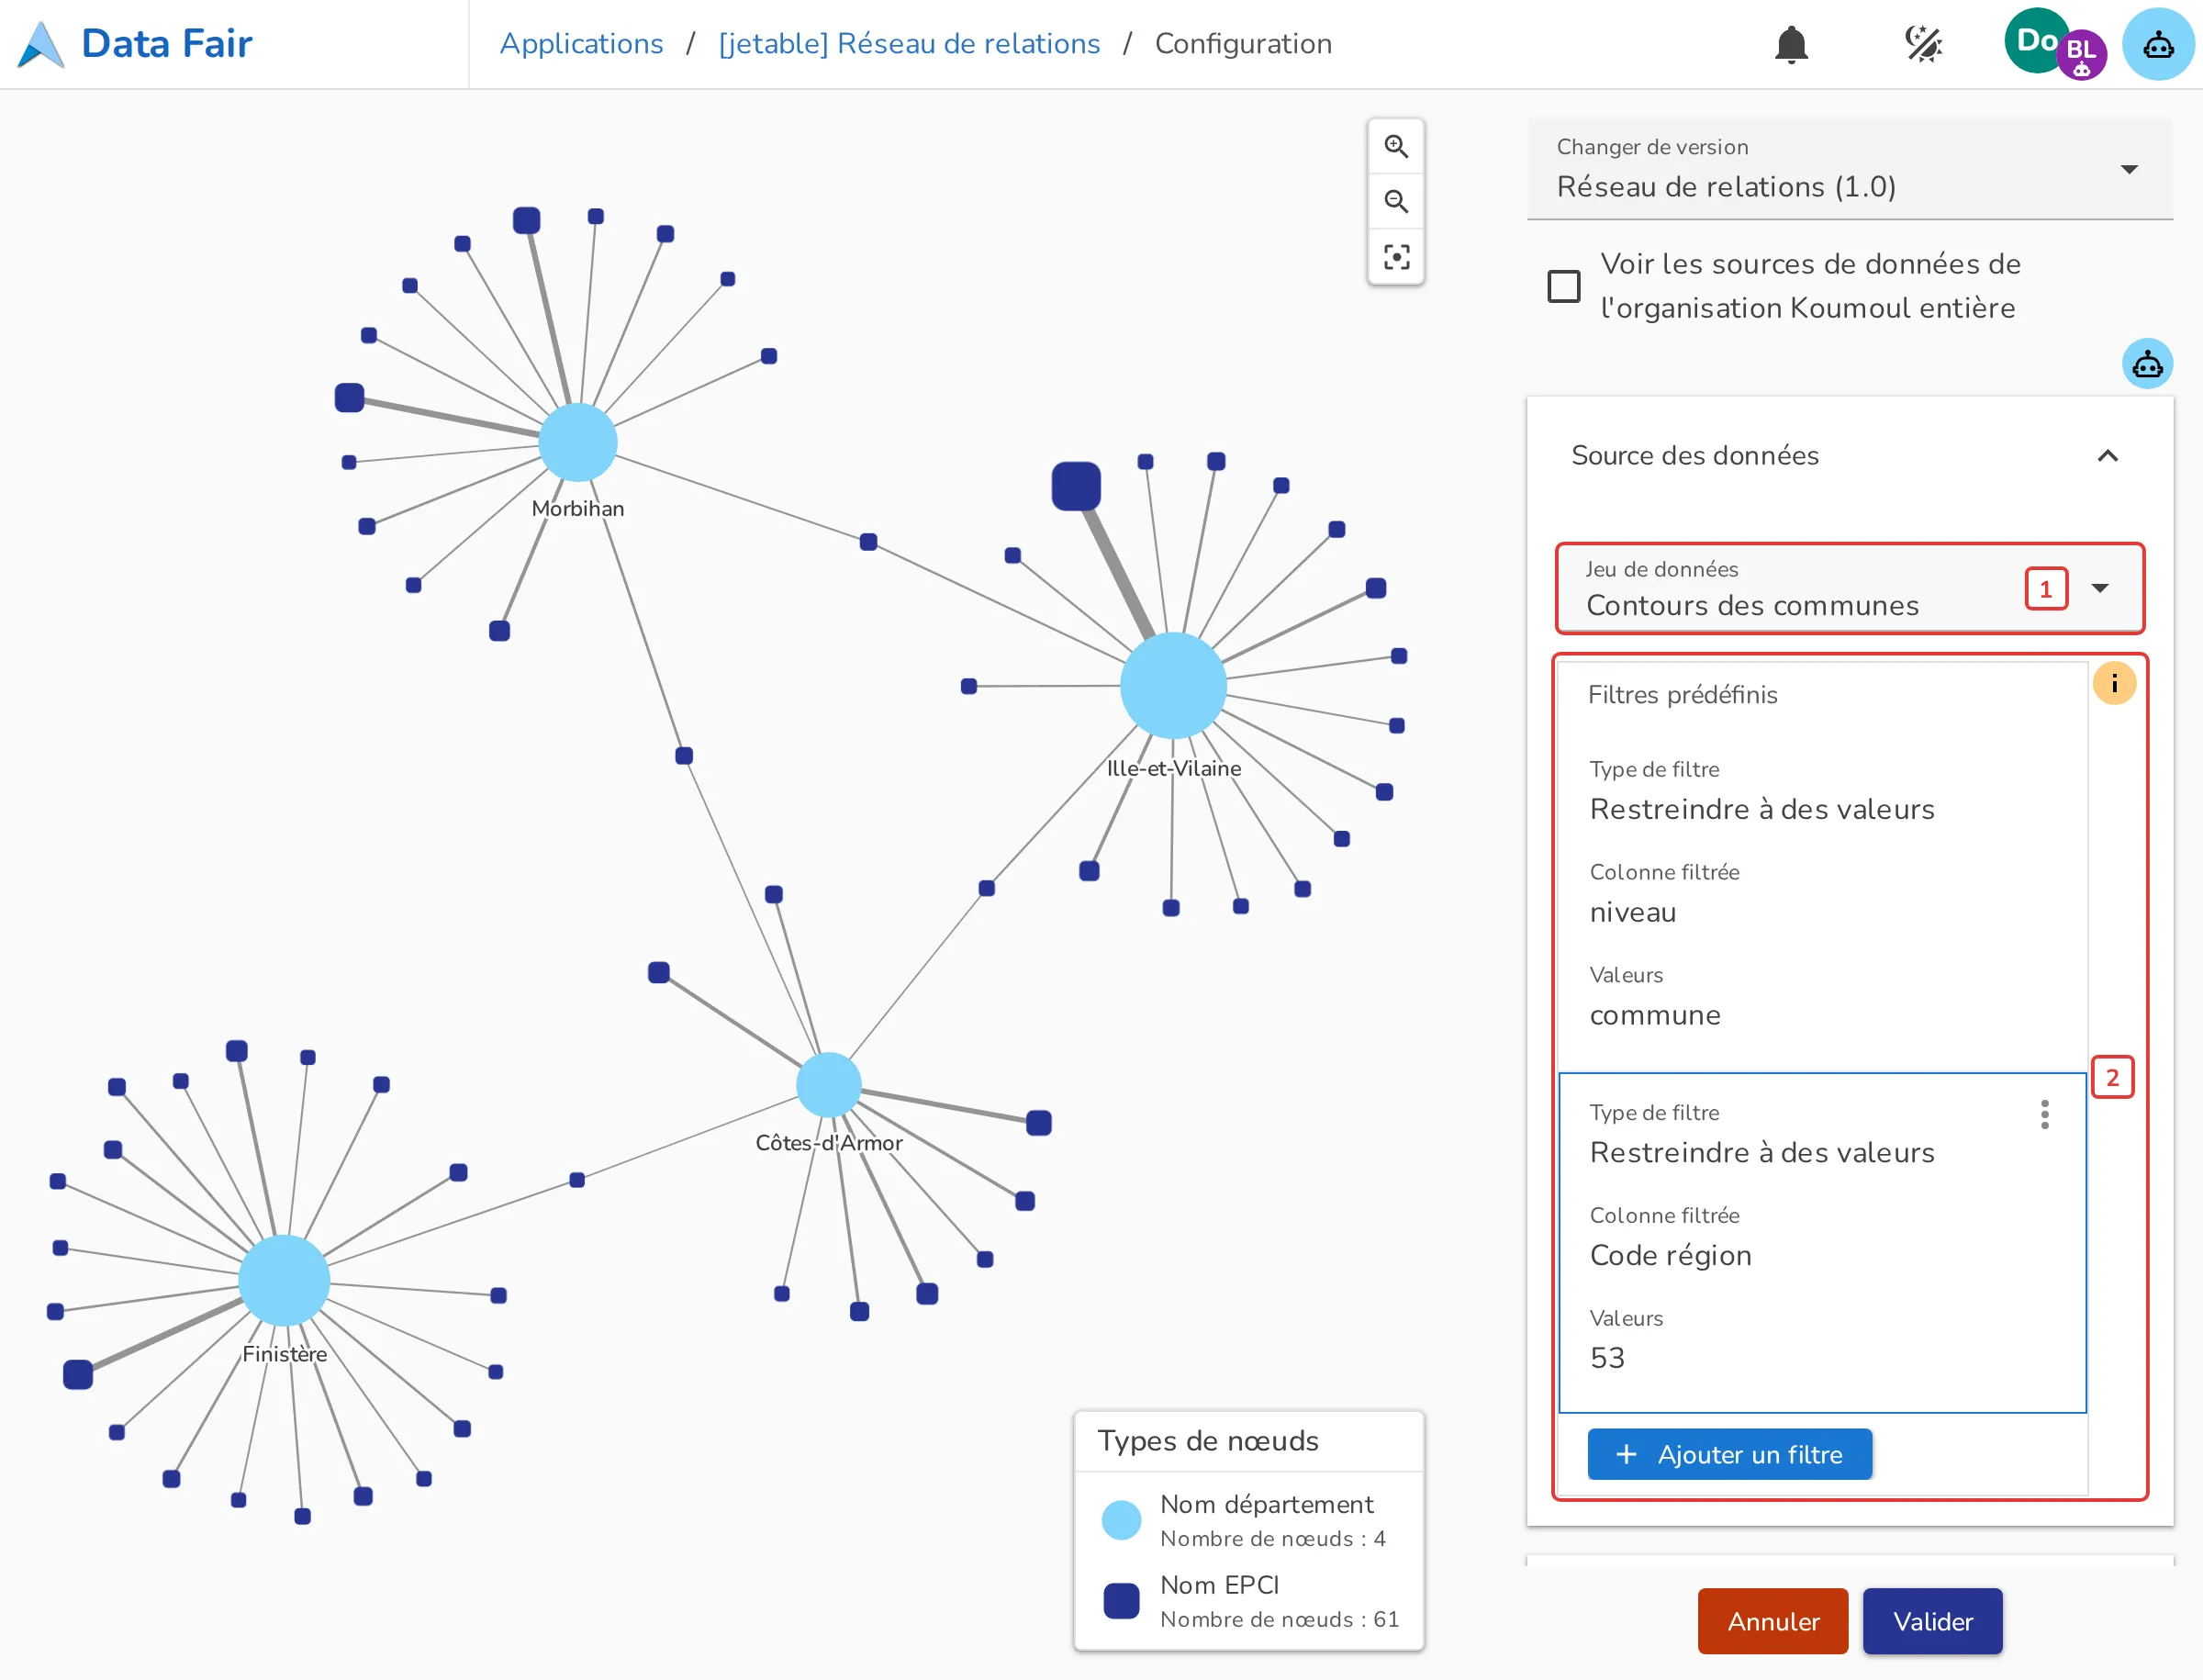Recenter the graph with the focus icon

(x=1396, y=257)
